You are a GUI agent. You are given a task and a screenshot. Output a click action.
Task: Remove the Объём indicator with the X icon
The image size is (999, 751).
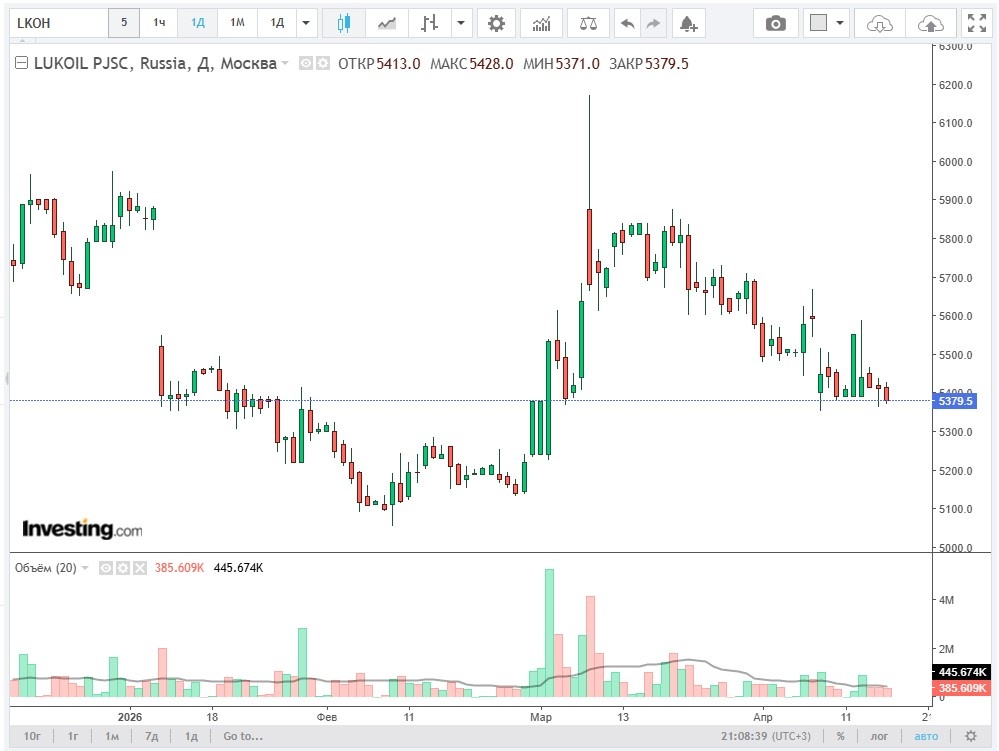[140, 568]
